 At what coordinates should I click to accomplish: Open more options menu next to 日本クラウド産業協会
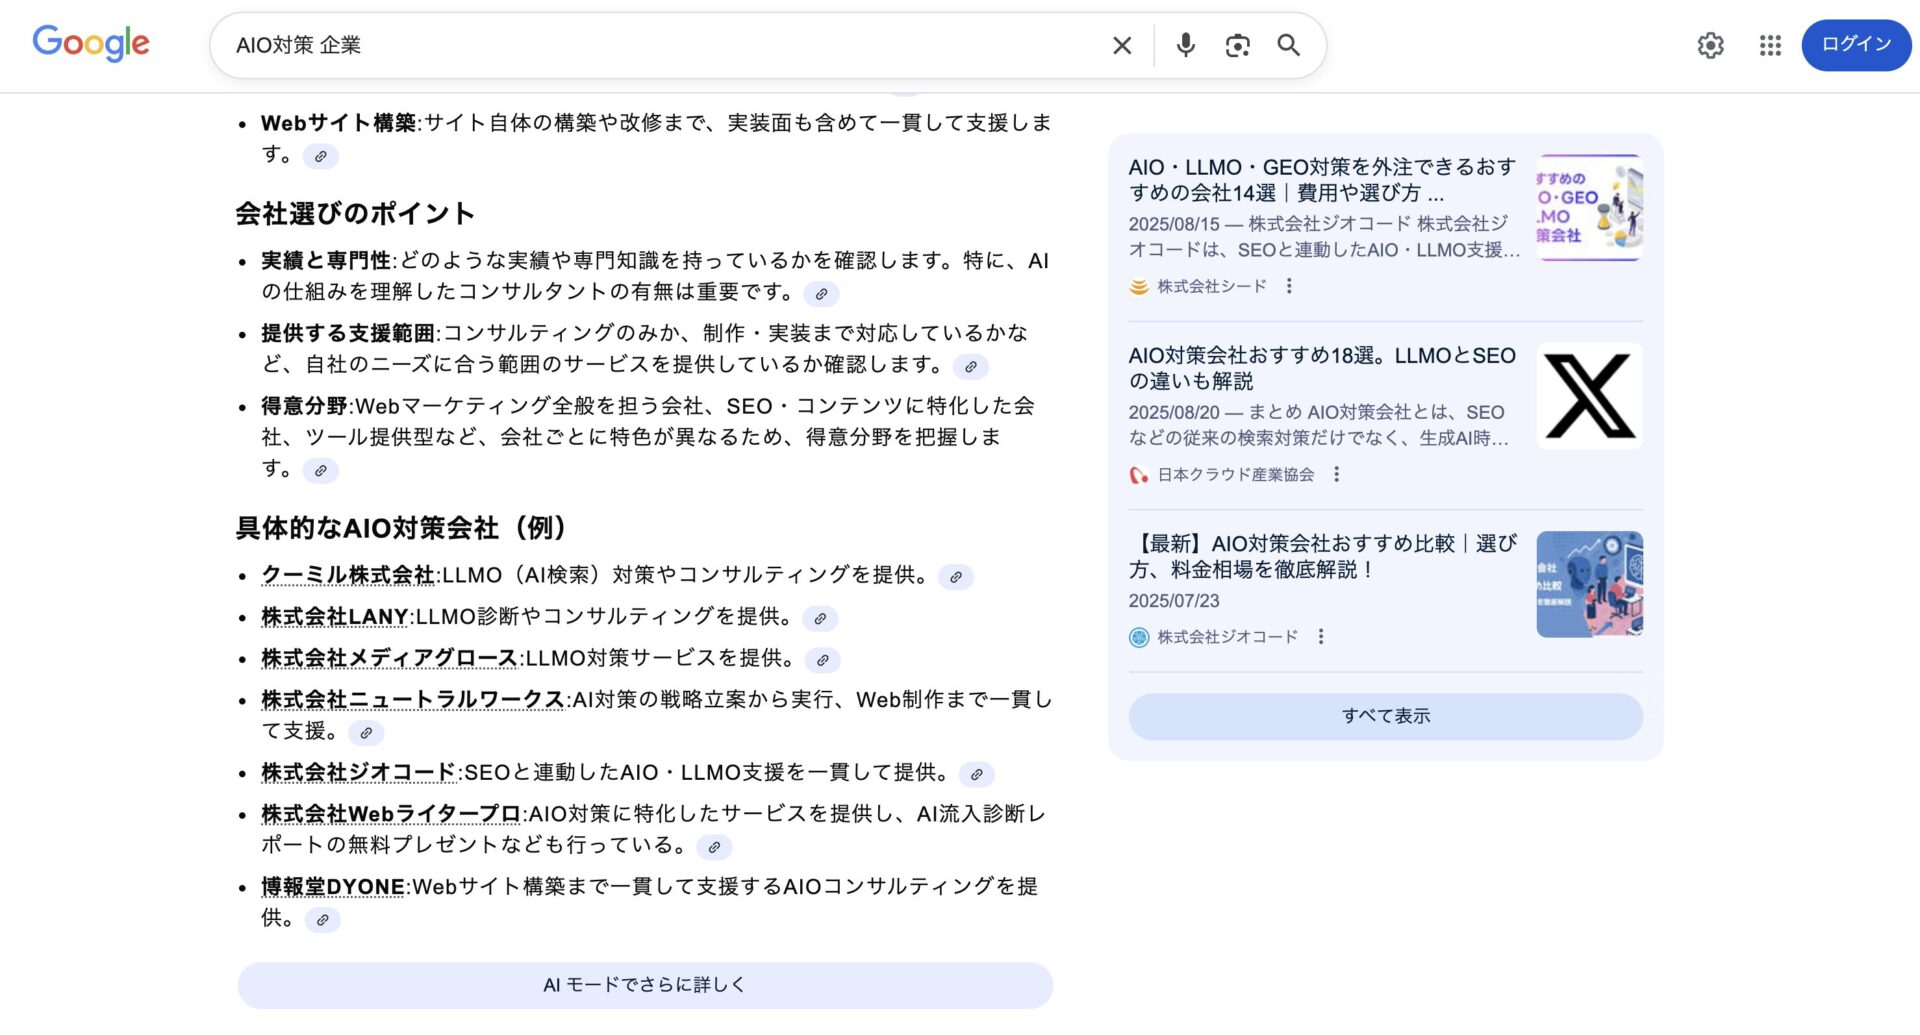(1336, 474)
